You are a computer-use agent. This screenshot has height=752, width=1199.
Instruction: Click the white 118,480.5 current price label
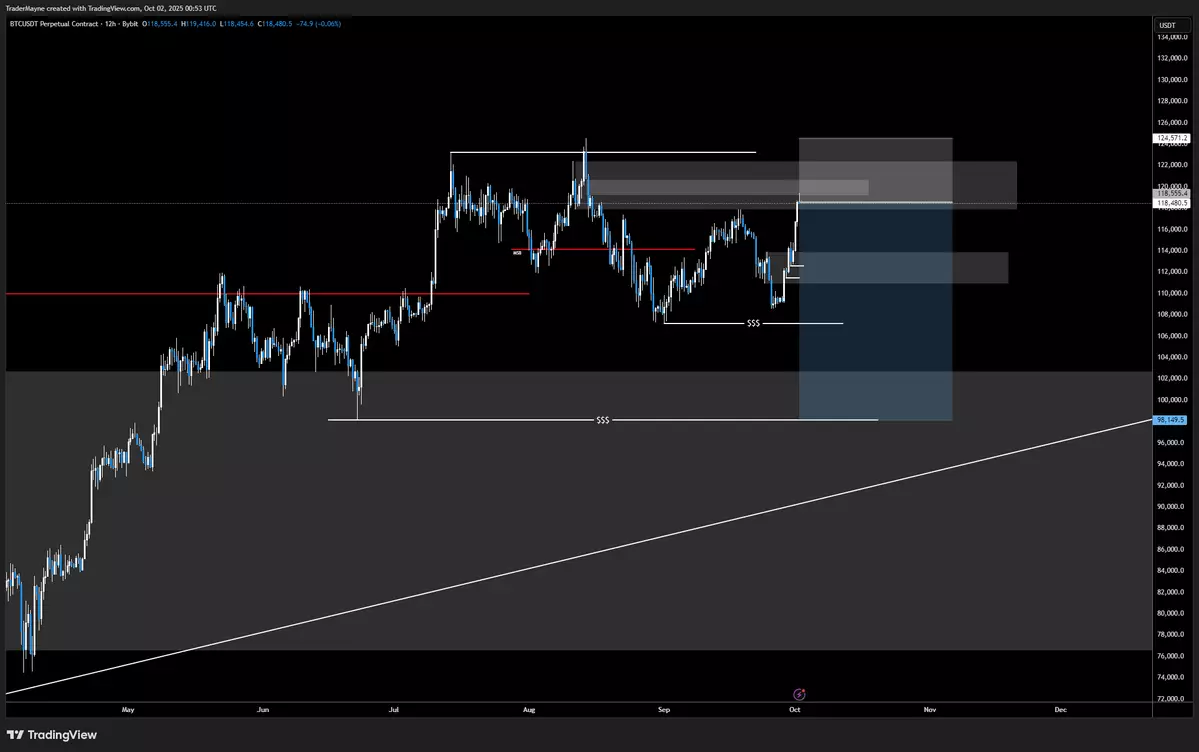coord(1171,203)
